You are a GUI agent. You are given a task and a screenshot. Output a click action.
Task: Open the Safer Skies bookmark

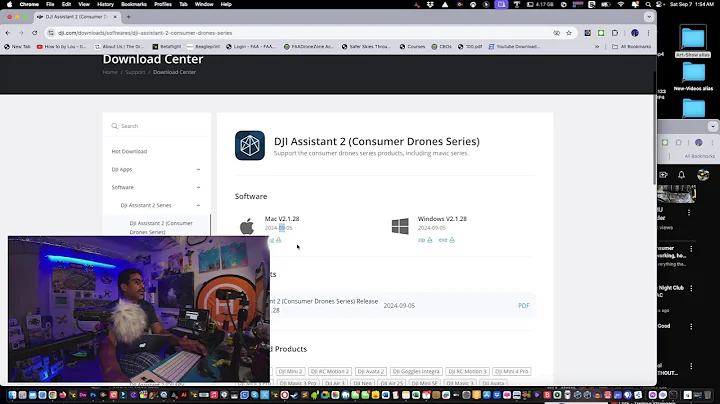366,46
